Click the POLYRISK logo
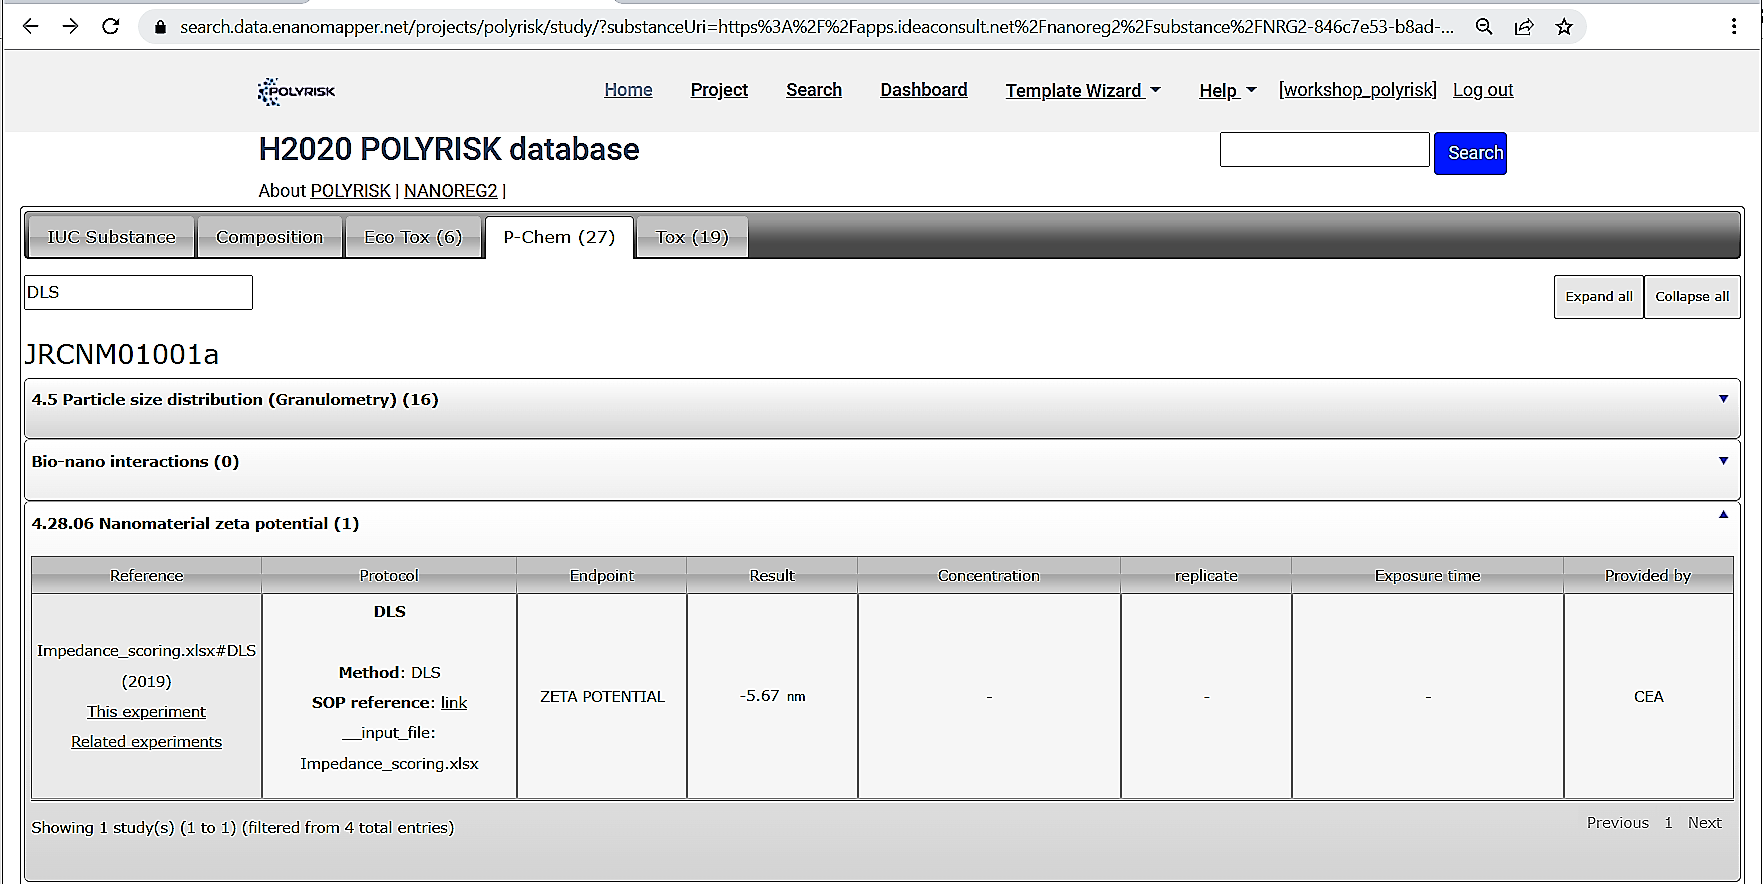This screenshot has height=884, width=1763. click(x=296, y=91)
